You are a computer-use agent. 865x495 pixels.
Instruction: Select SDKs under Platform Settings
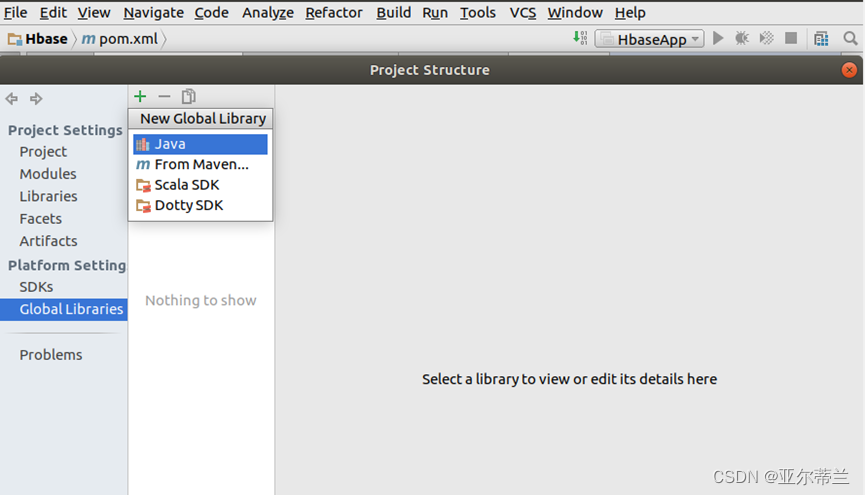coord(36,287)
